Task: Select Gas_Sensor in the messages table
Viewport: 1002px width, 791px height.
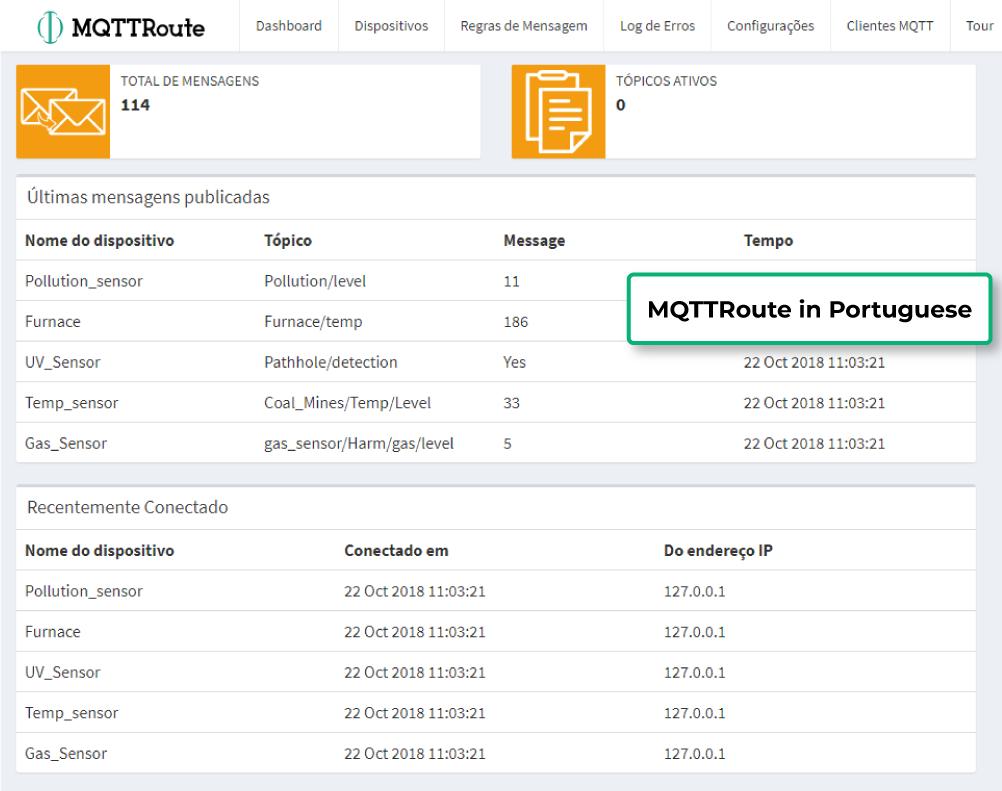Action: 66,443
